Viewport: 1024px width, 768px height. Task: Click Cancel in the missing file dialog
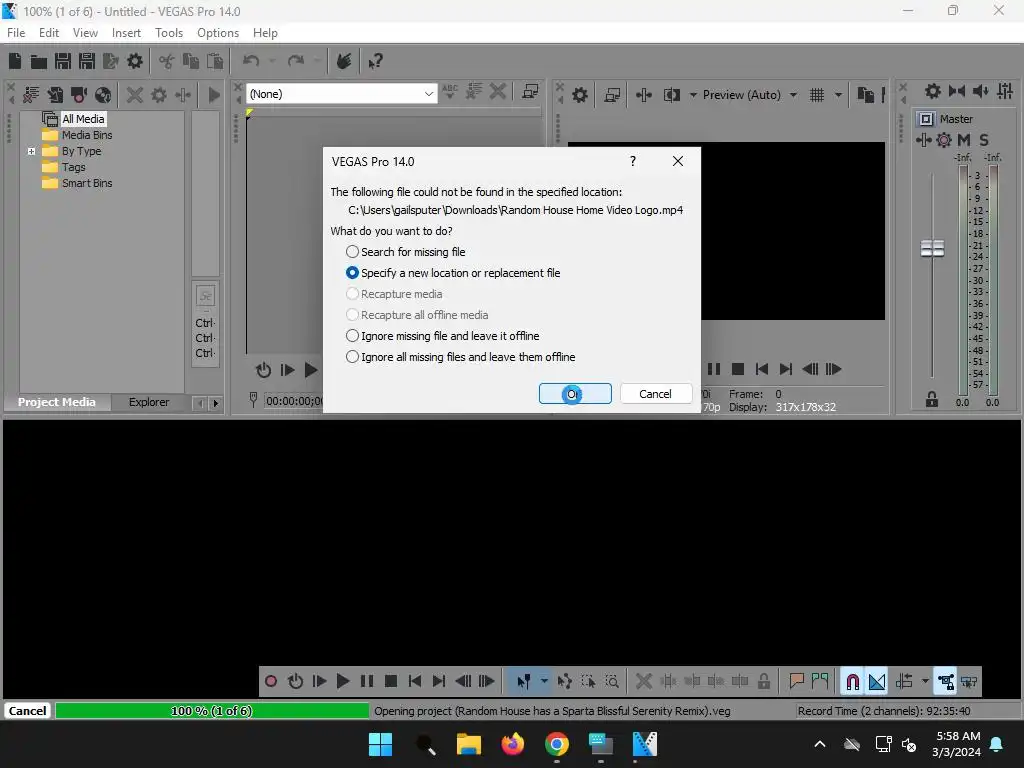pos(656,394)
